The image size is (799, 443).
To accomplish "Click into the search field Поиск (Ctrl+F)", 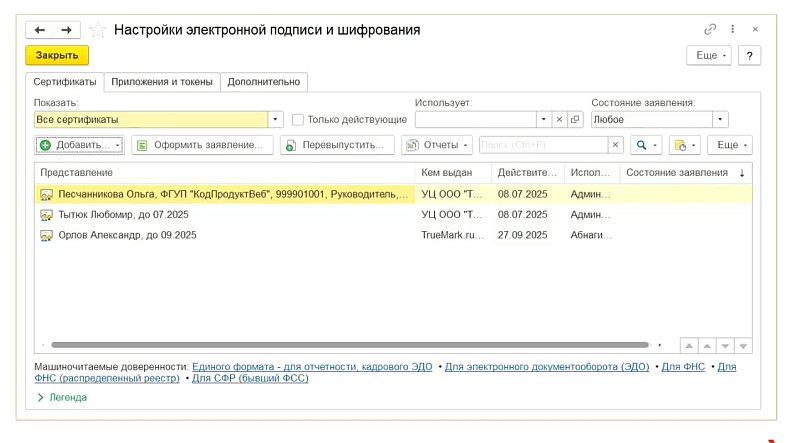I will [543, 145].
